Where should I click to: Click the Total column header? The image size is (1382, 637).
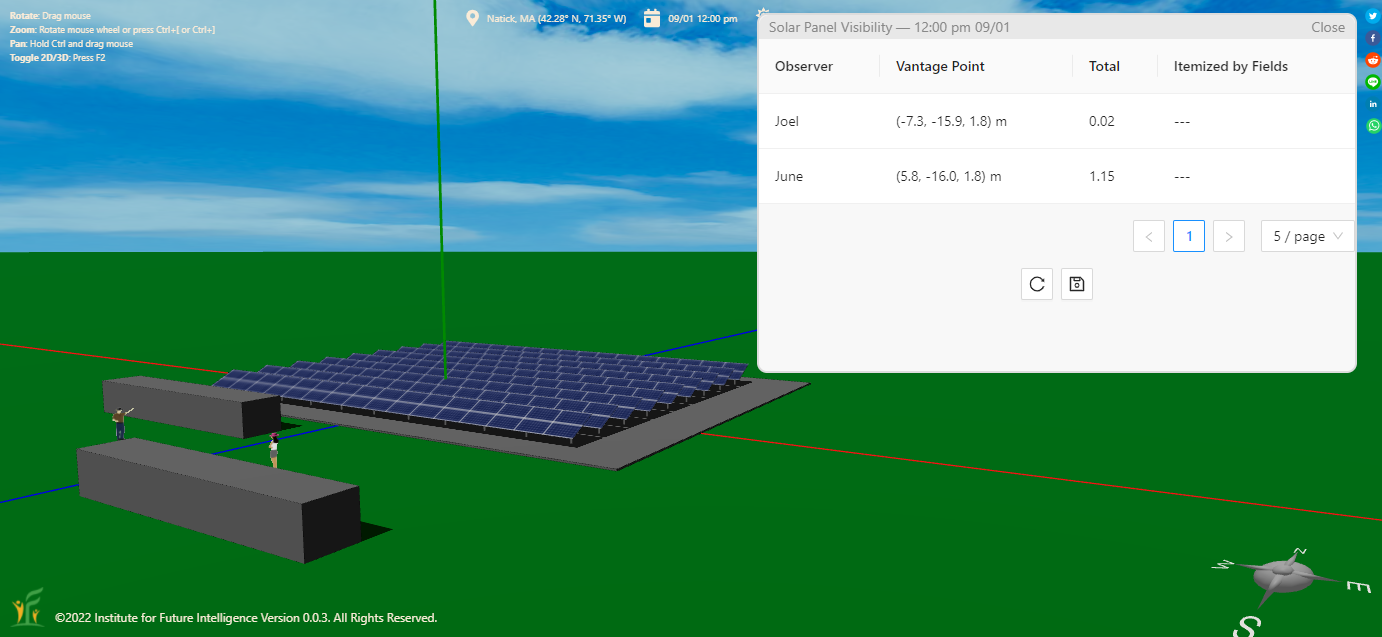point(1104,66)
